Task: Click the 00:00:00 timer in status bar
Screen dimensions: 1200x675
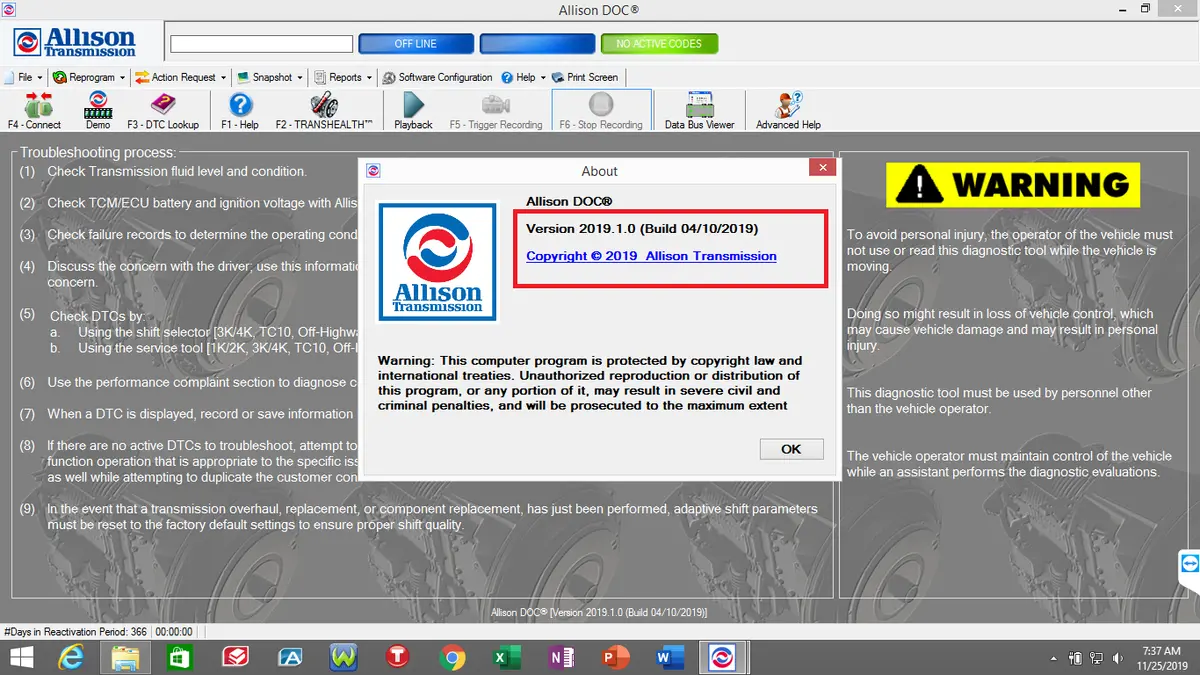Action: click(174, 632)
